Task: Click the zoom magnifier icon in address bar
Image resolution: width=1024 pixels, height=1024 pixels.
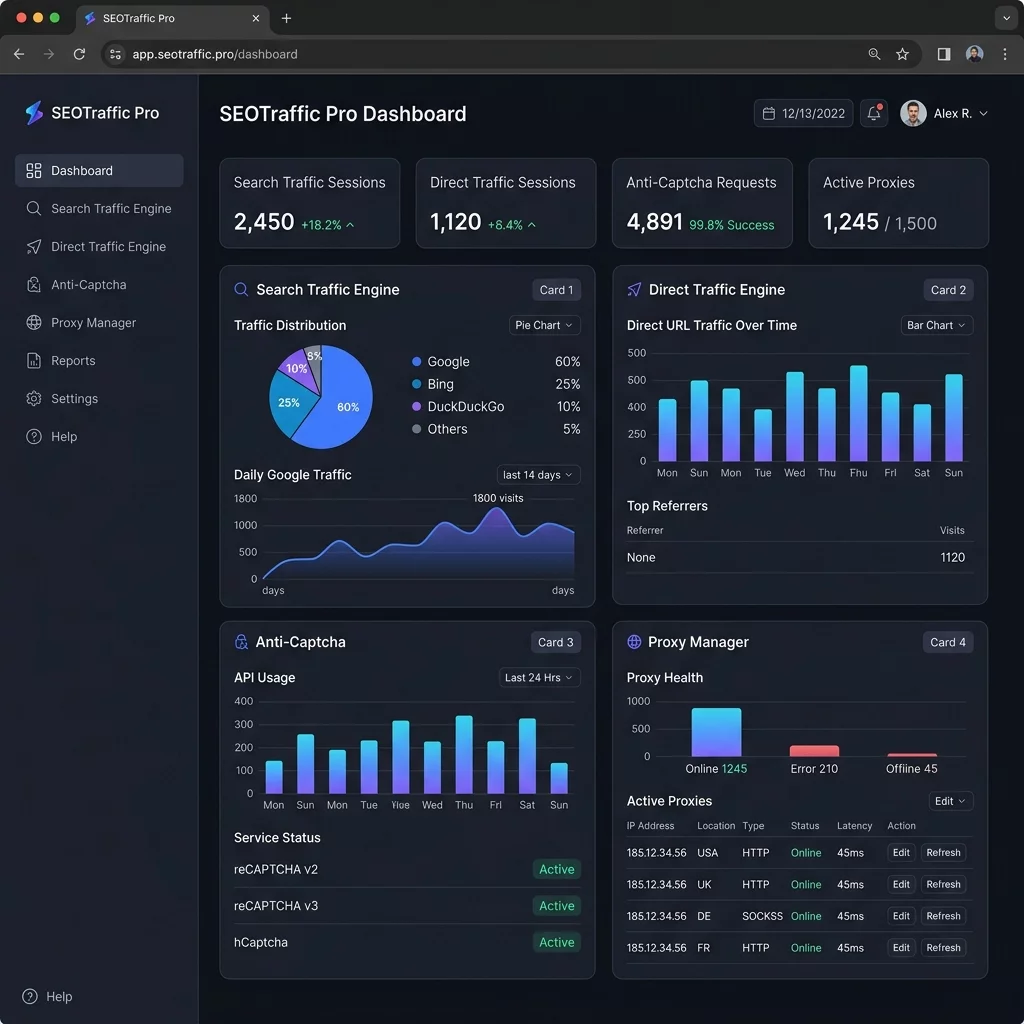Action: (874, 54)
